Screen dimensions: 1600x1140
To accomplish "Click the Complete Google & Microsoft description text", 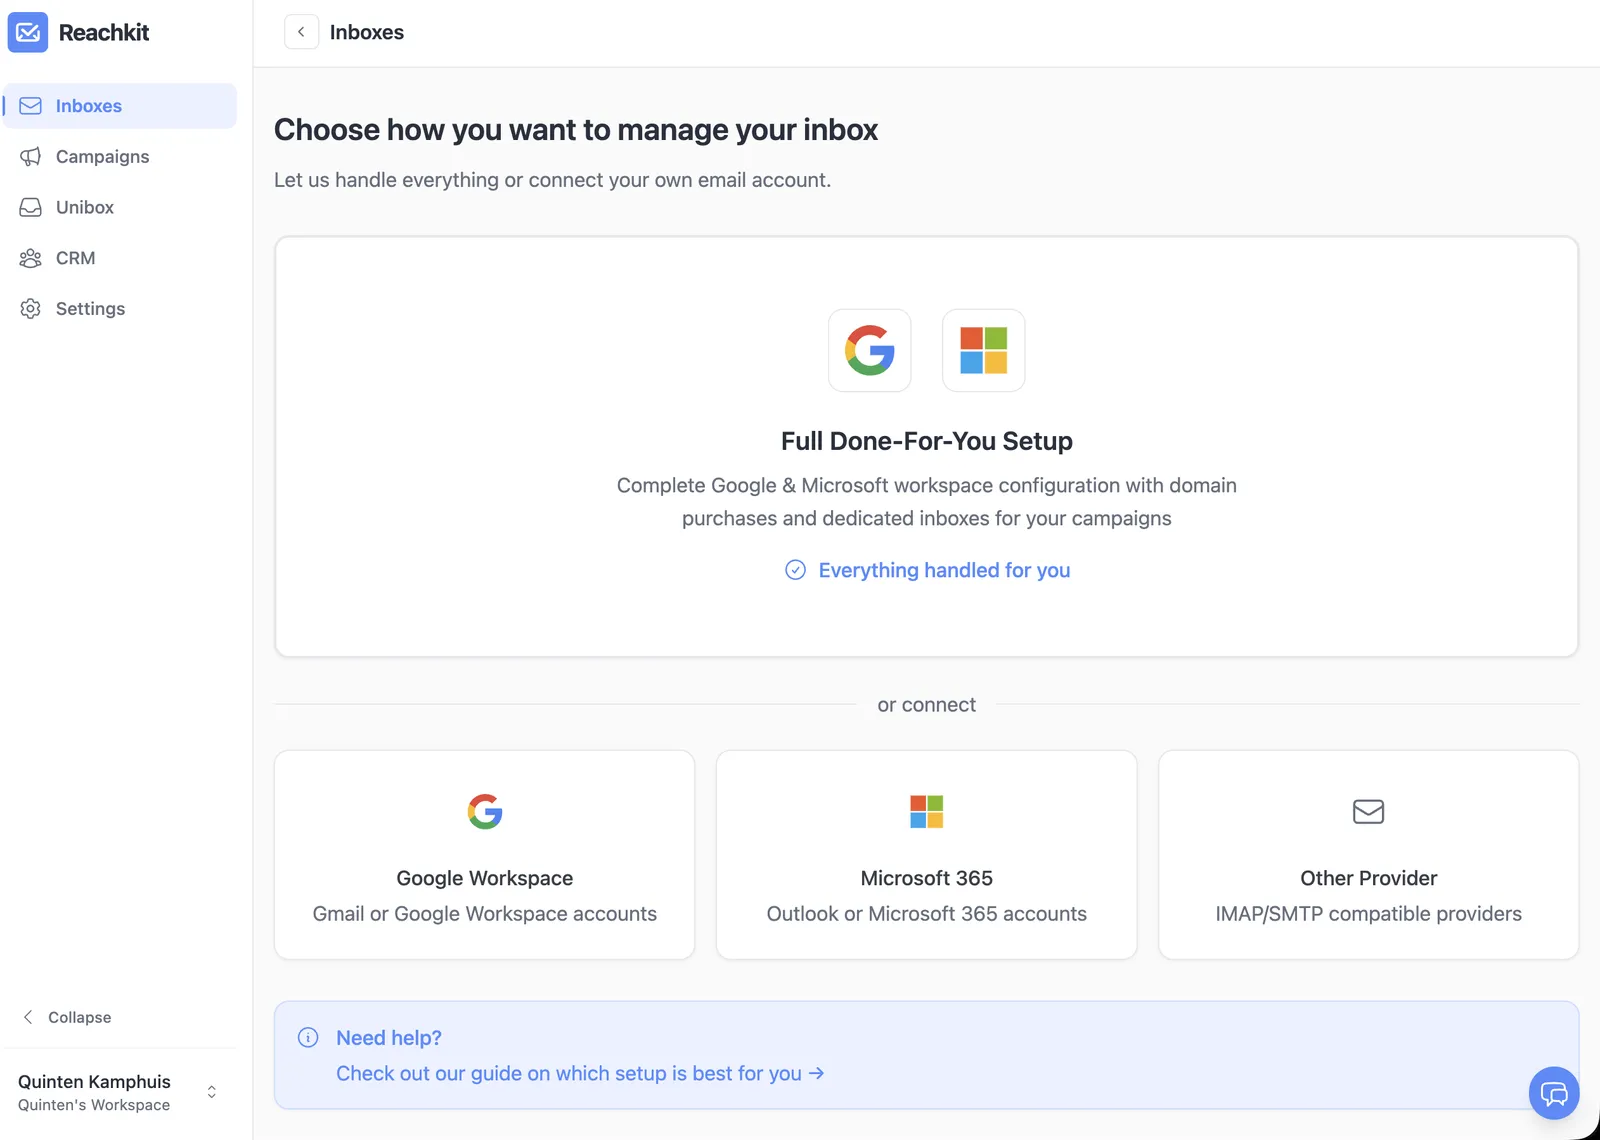I will tap(927, 502).
